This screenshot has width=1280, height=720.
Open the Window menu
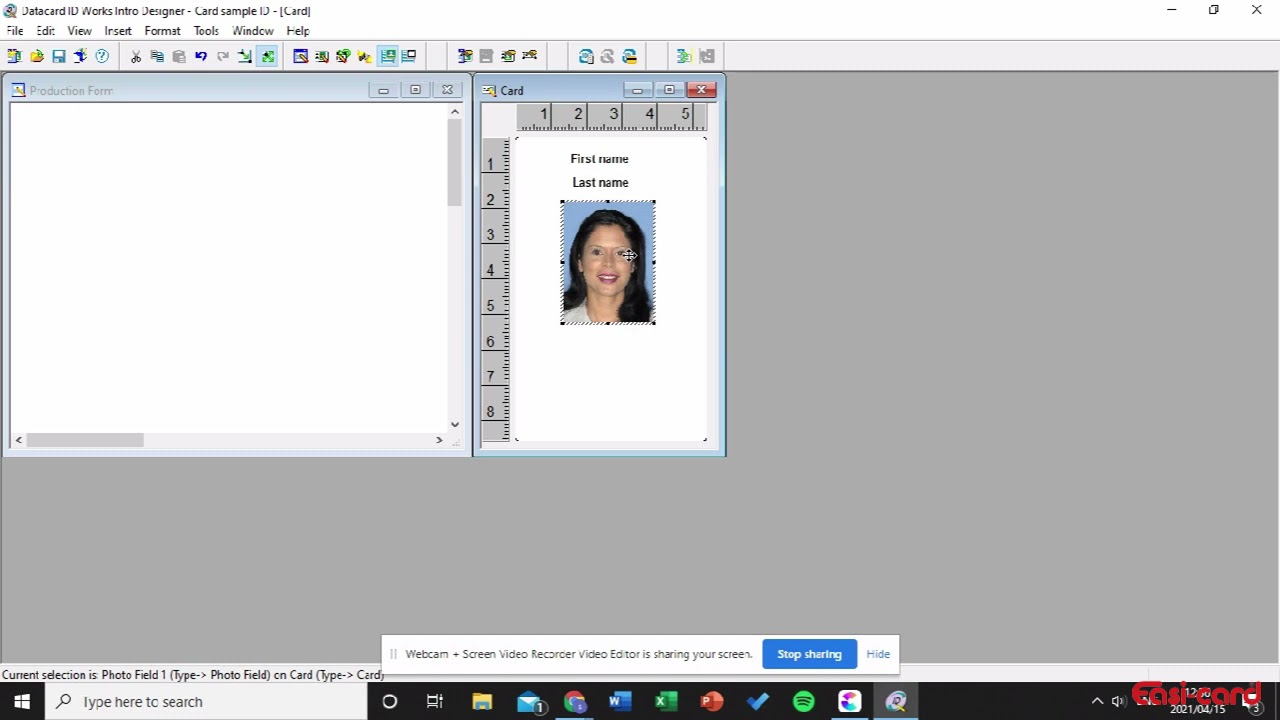pos(253,31)
